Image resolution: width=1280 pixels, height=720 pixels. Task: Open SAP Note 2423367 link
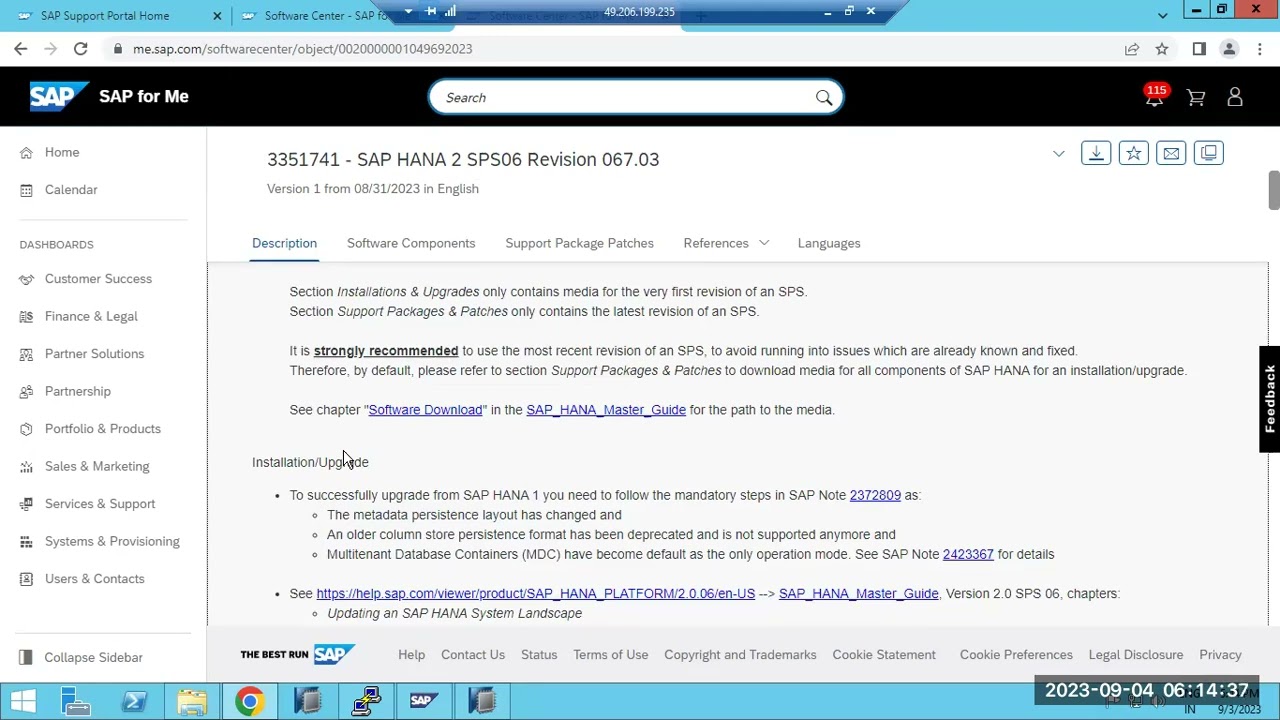[x=968, y=554]
